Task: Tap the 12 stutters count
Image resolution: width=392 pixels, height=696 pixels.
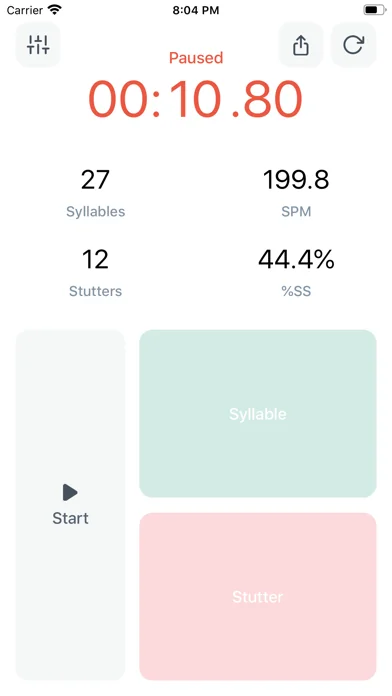Action: click(x=95, y=260)
